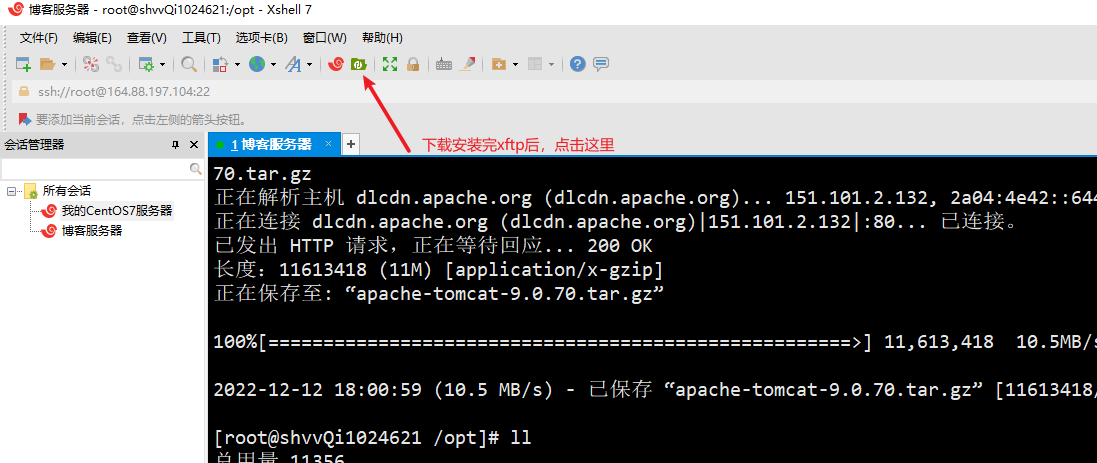Click the padlock Lock Screen icon
1097x463 pixels.
[x=413, y=64]
